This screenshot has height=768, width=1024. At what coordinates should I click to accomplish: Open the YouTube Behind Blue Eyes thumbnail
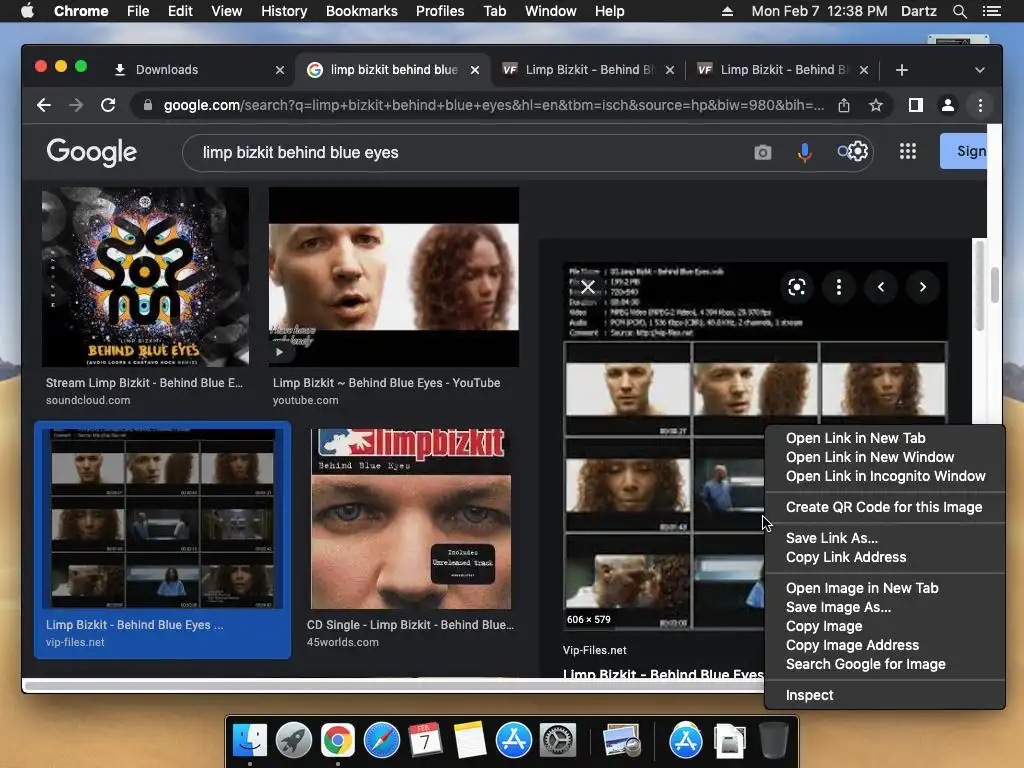point(394,277)
